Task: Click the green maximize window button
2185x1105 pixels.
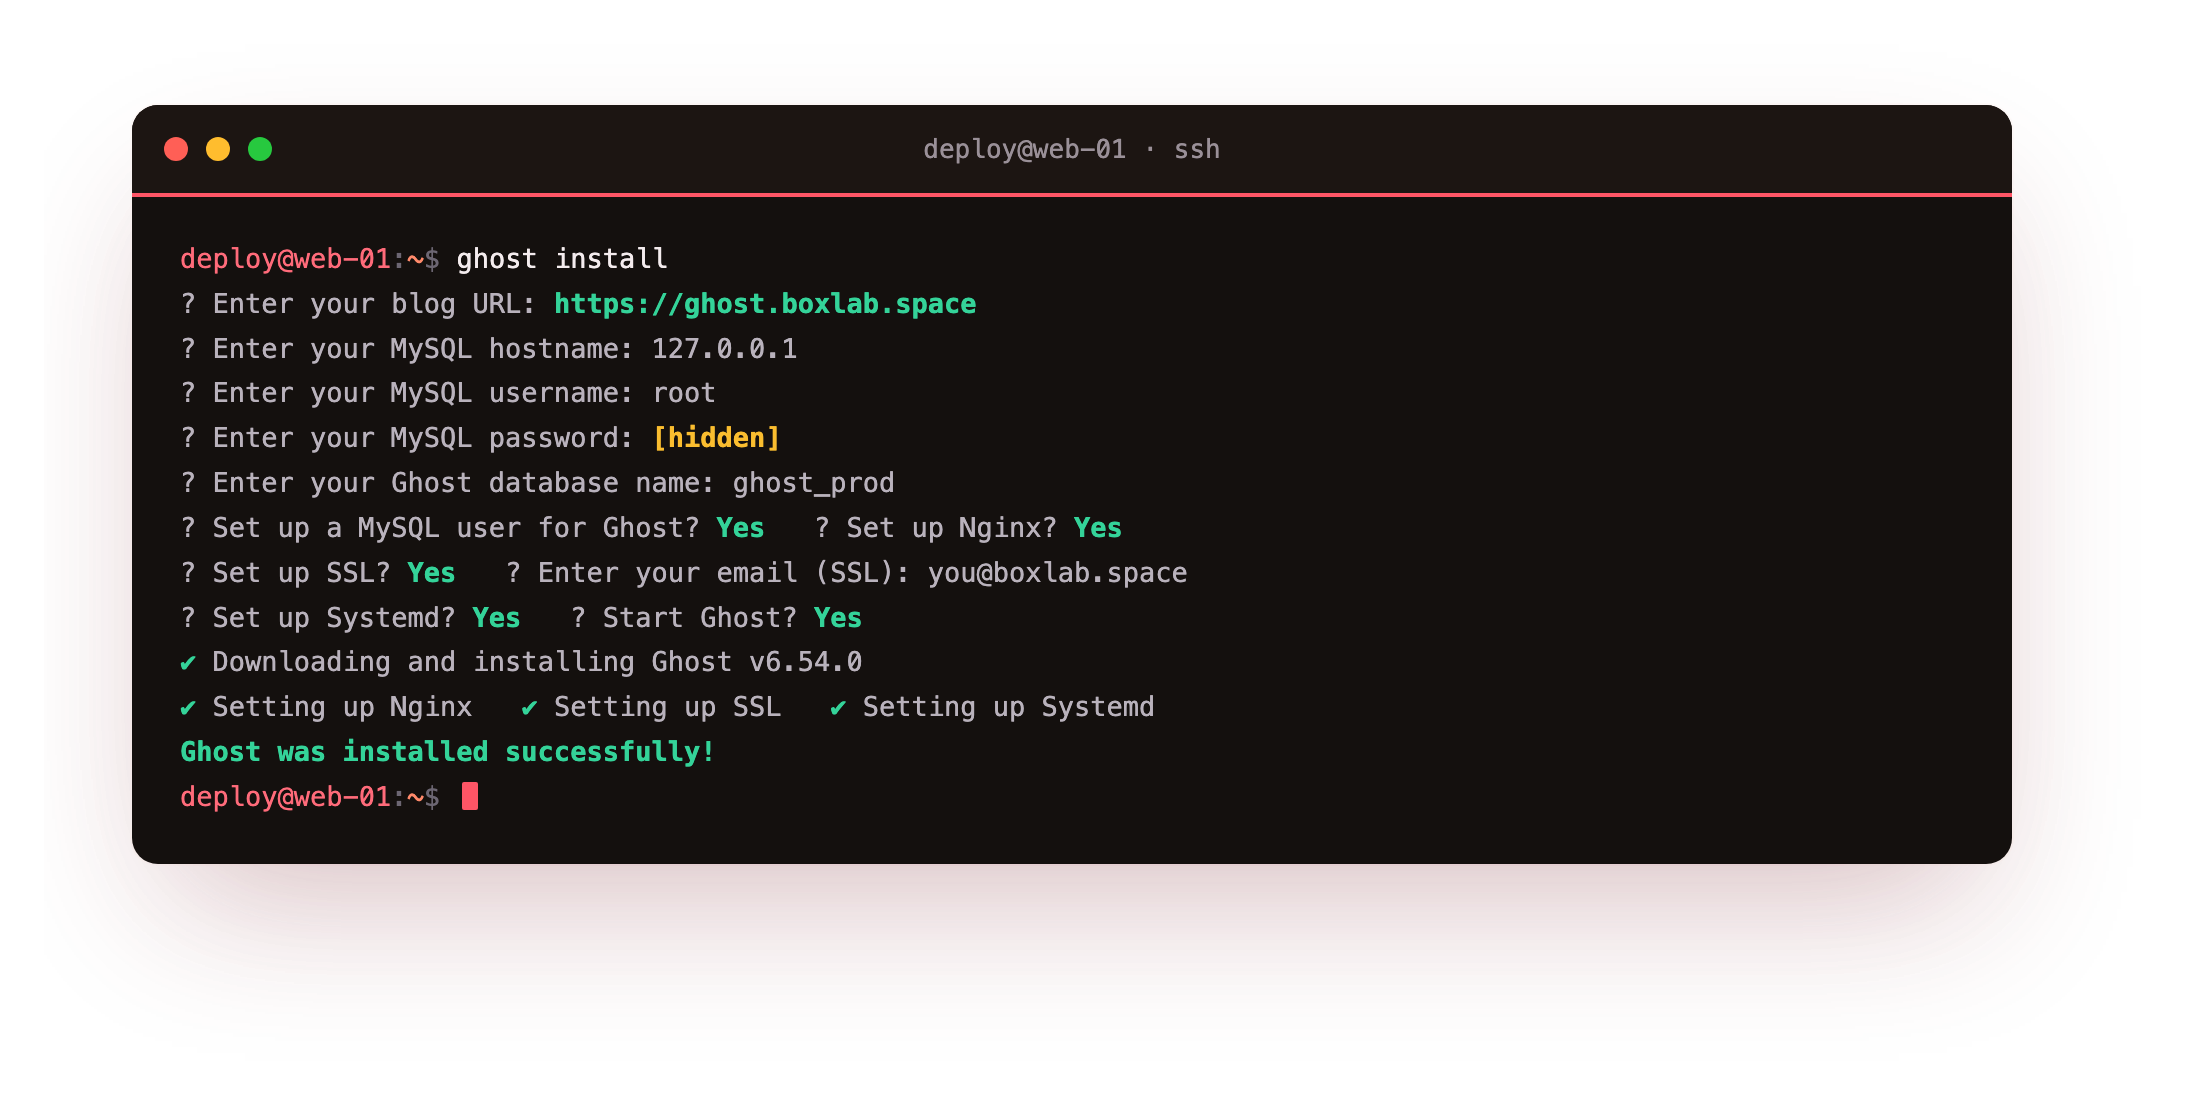Action: (x=260, y=149)
